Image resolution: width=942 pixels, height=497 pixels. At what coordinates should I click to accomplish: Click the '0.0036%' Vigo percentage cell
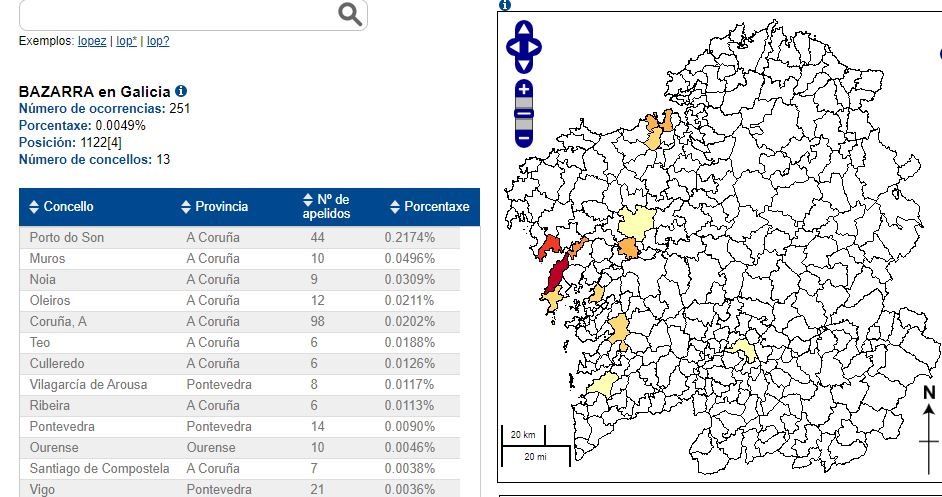click(x=410, y=489)
